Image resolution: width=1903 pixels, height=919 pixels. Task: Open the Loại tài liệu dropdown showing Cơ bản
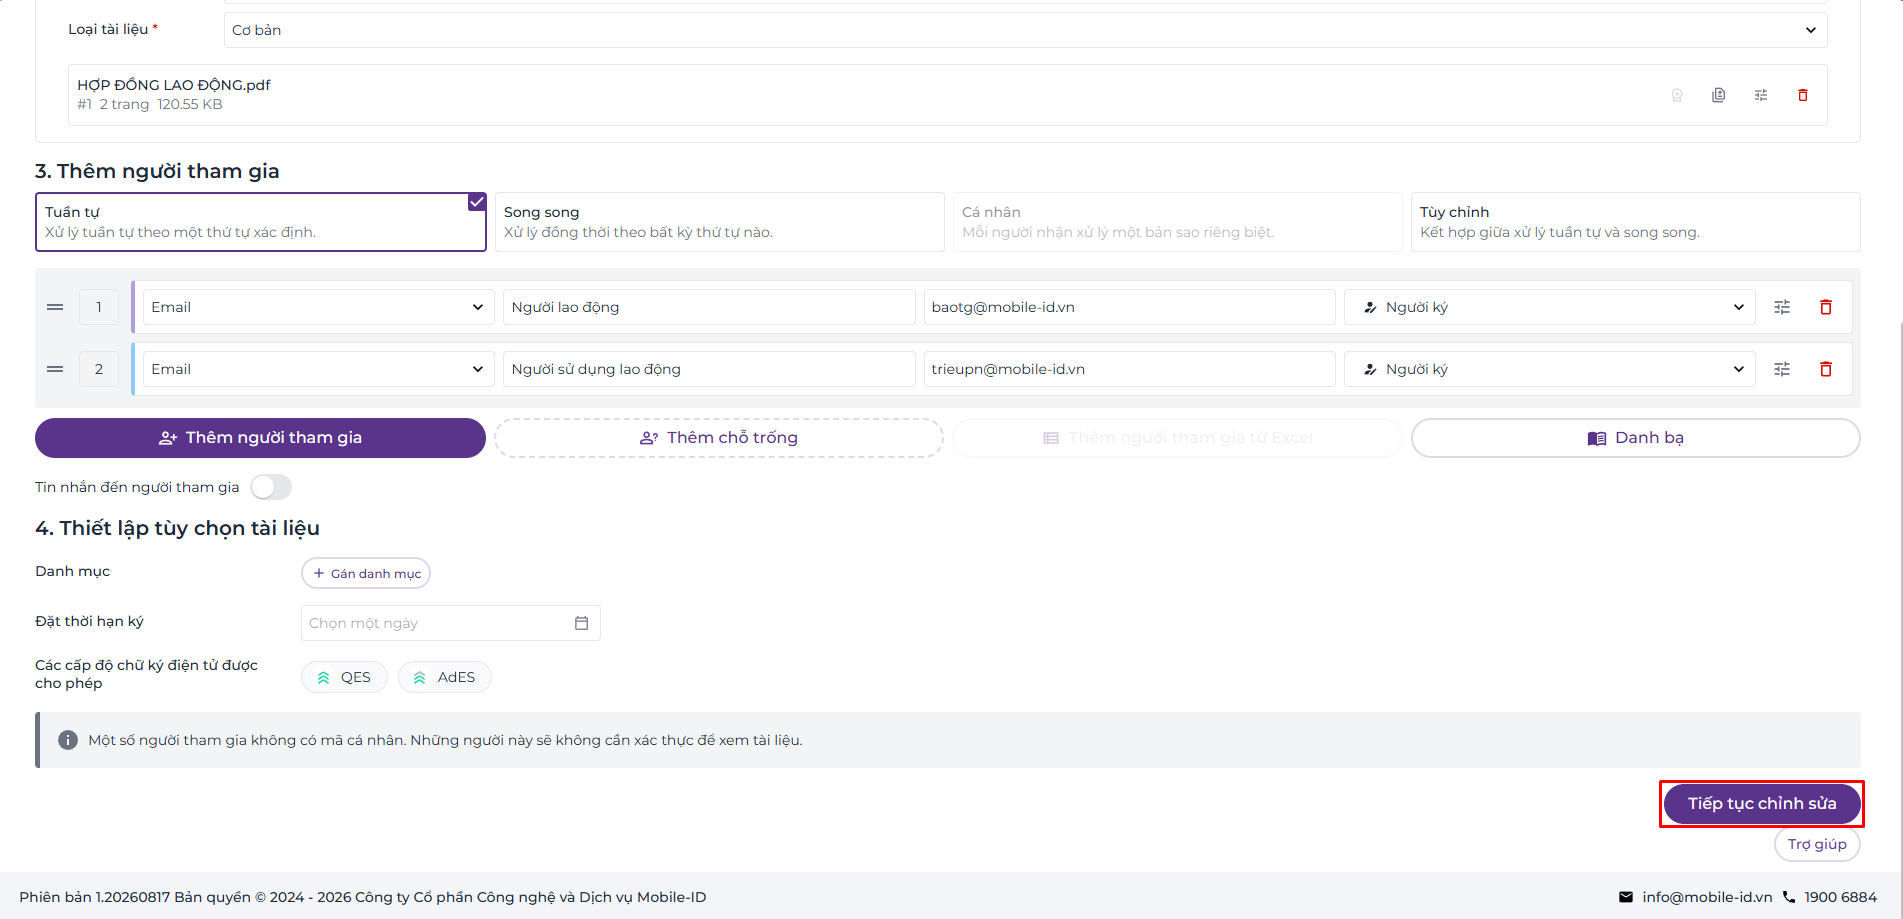[x=1025, y=30]
